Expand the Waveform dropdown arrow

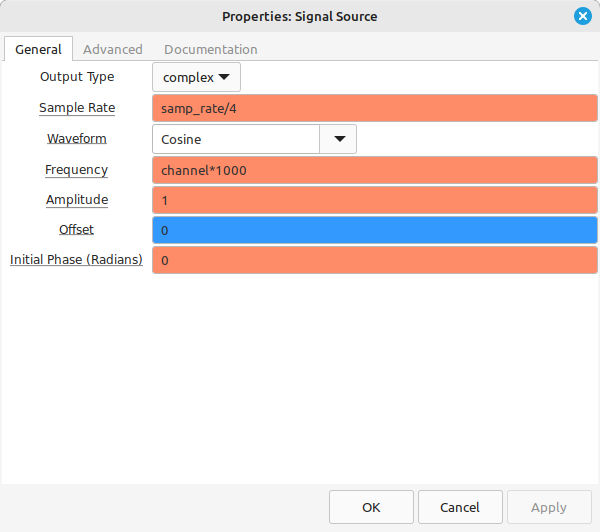tap(338, 139)
